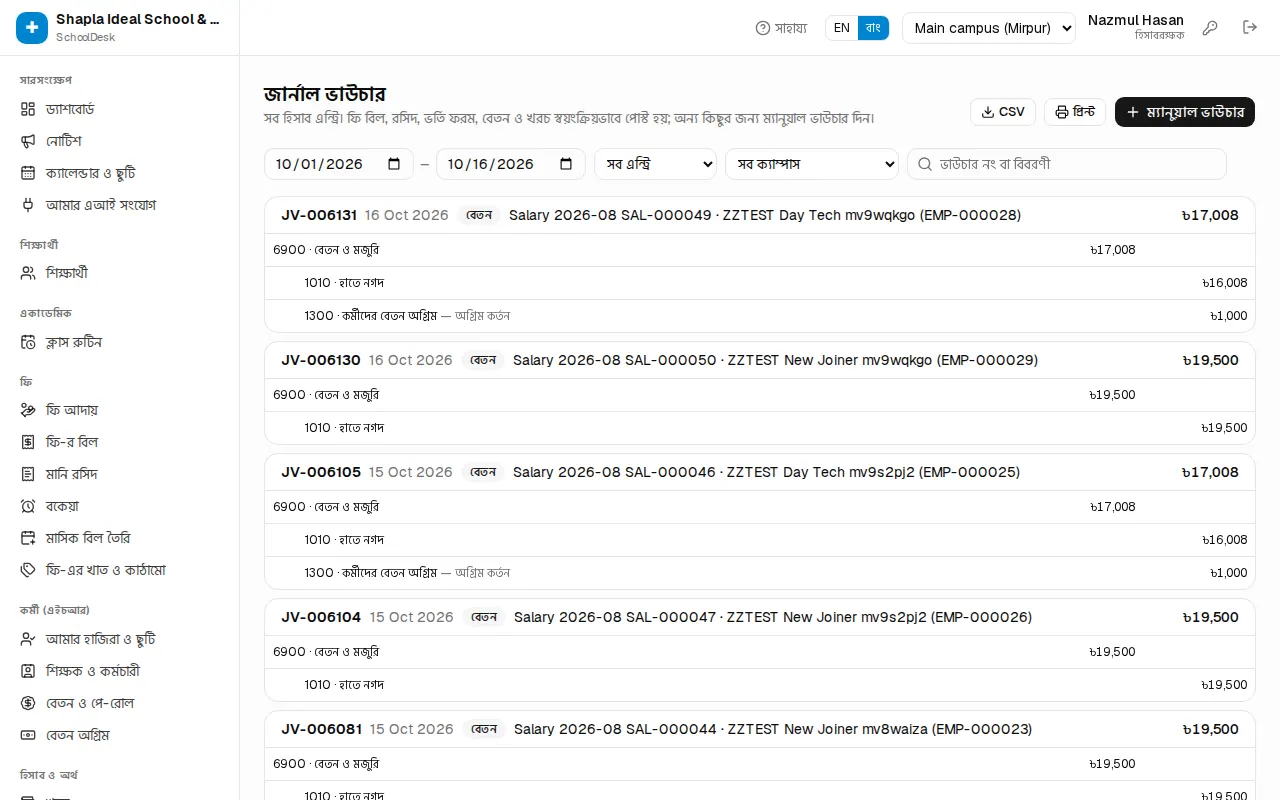1280x800 pixels.
Task: Click the ম্যানুয়াল ভাউচার button
Action: click(1185, 112)
